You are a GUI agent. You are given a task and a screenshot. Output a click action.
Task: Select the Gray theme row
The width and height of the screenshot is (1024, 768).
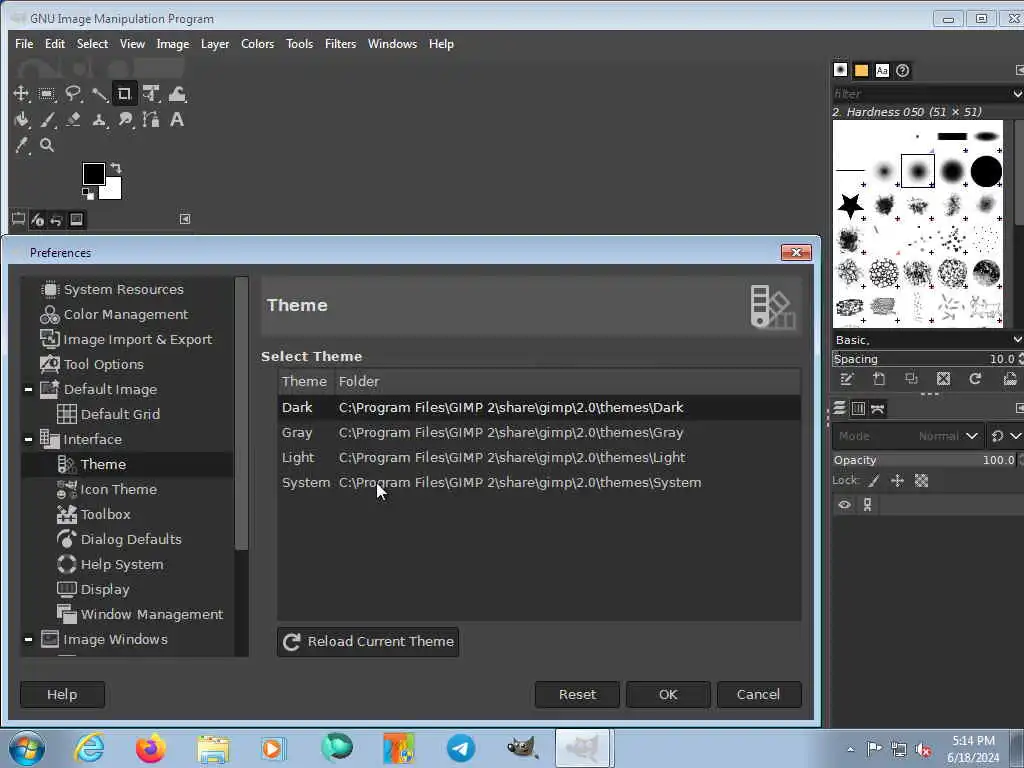(x=539, y=432)
